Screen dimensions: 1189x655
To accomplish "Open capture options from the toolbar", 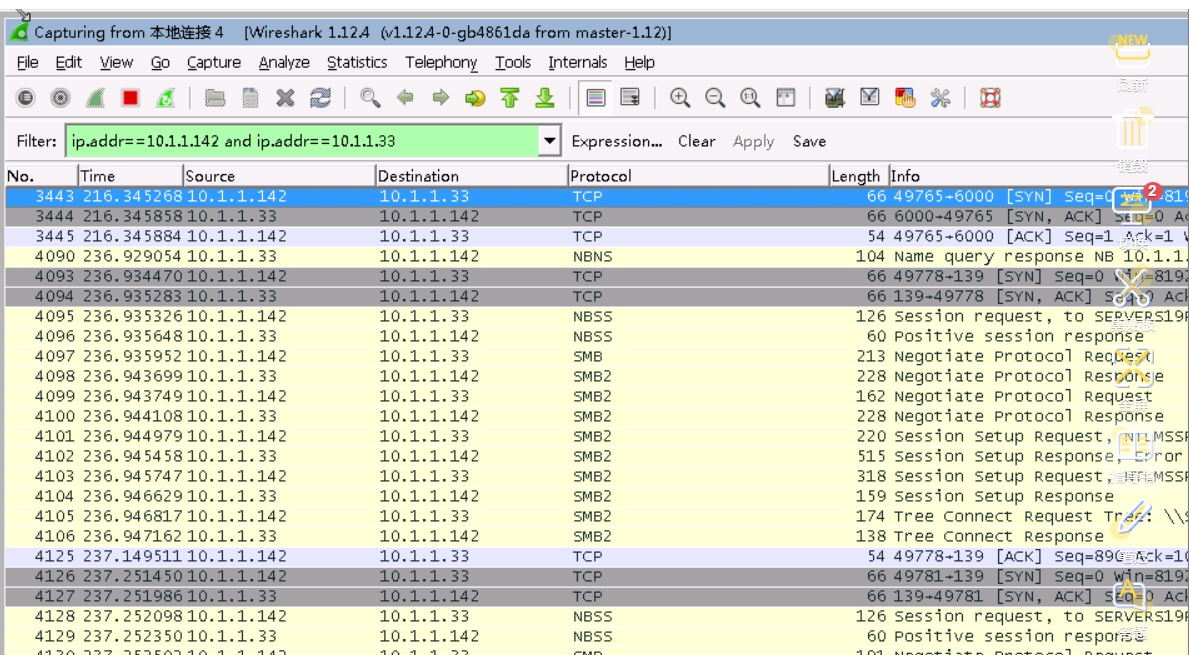I will coord(61,98).
